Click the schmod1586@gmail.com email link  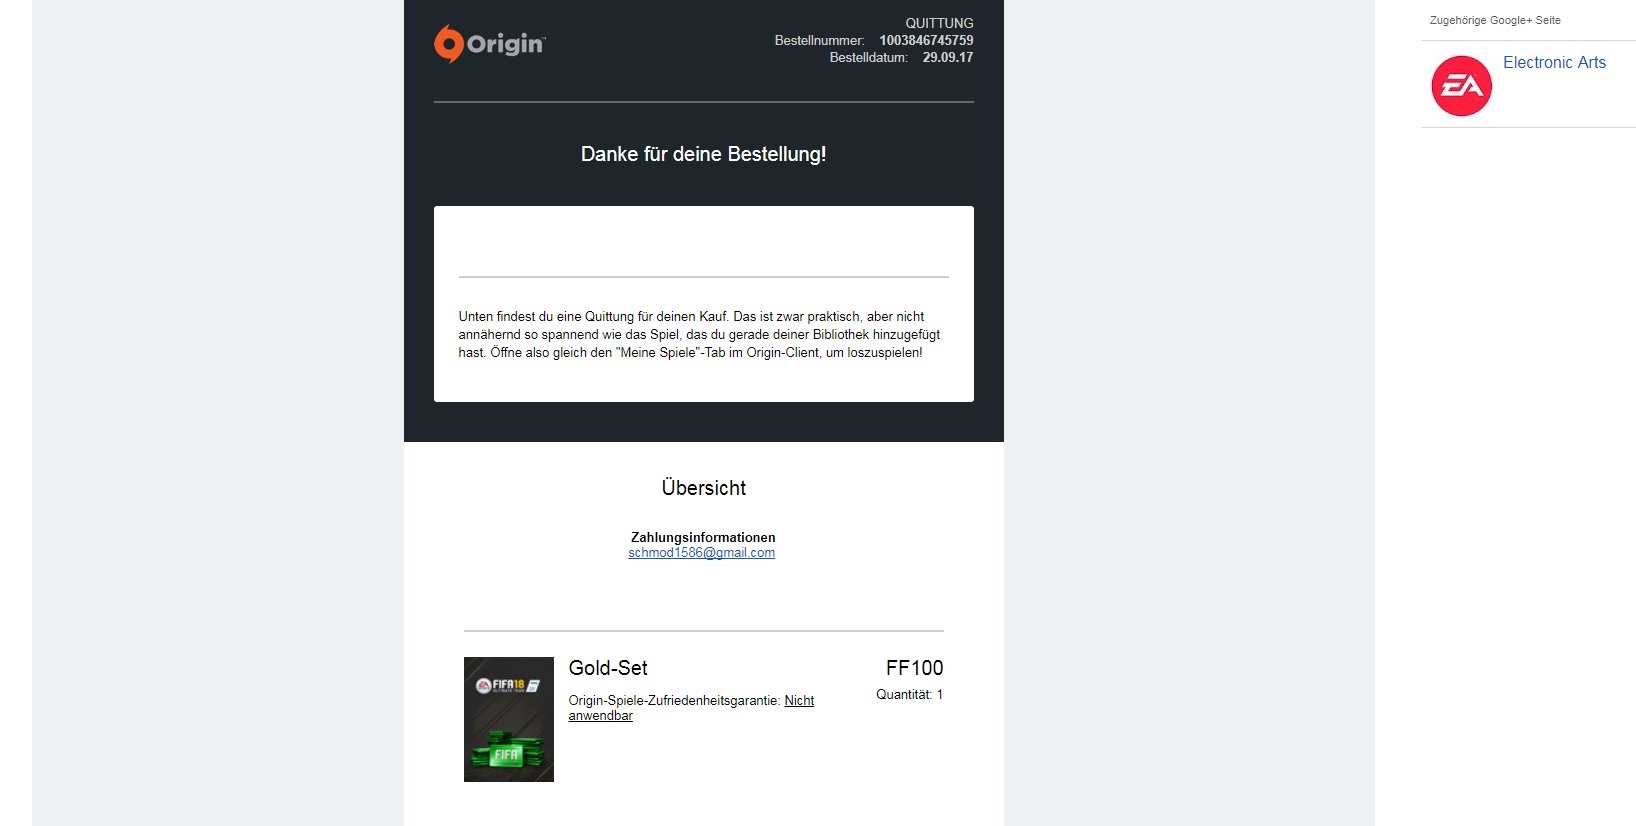(701, 553)
